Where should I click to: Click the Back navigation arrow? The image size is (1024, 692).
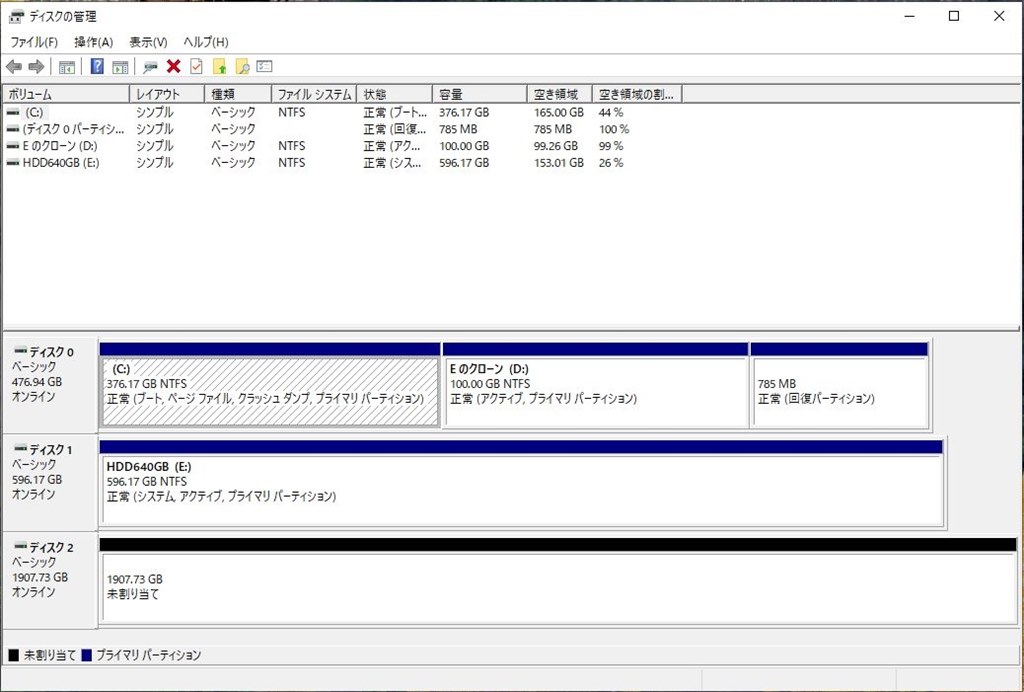click(x=15, y=66)
